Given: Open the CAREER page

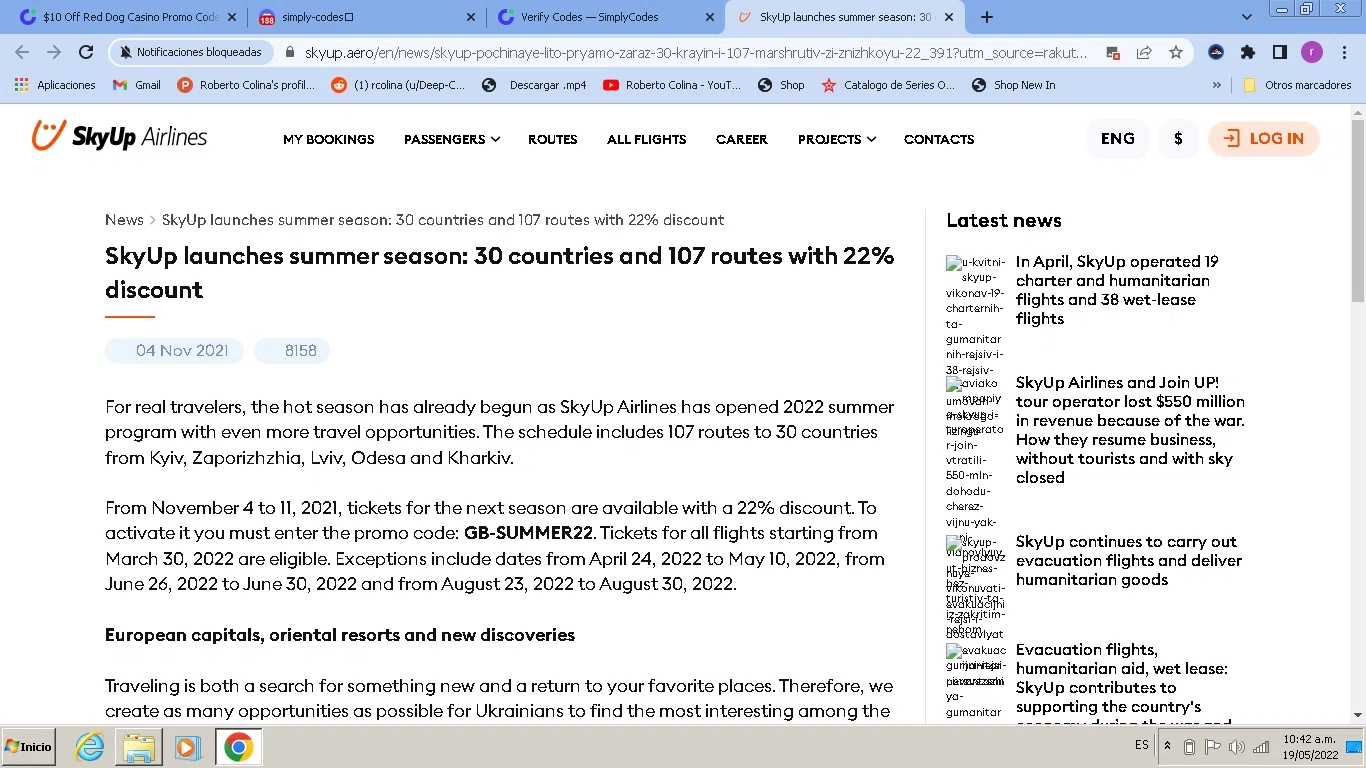Looking at the screenshot, I should [741, 139].
